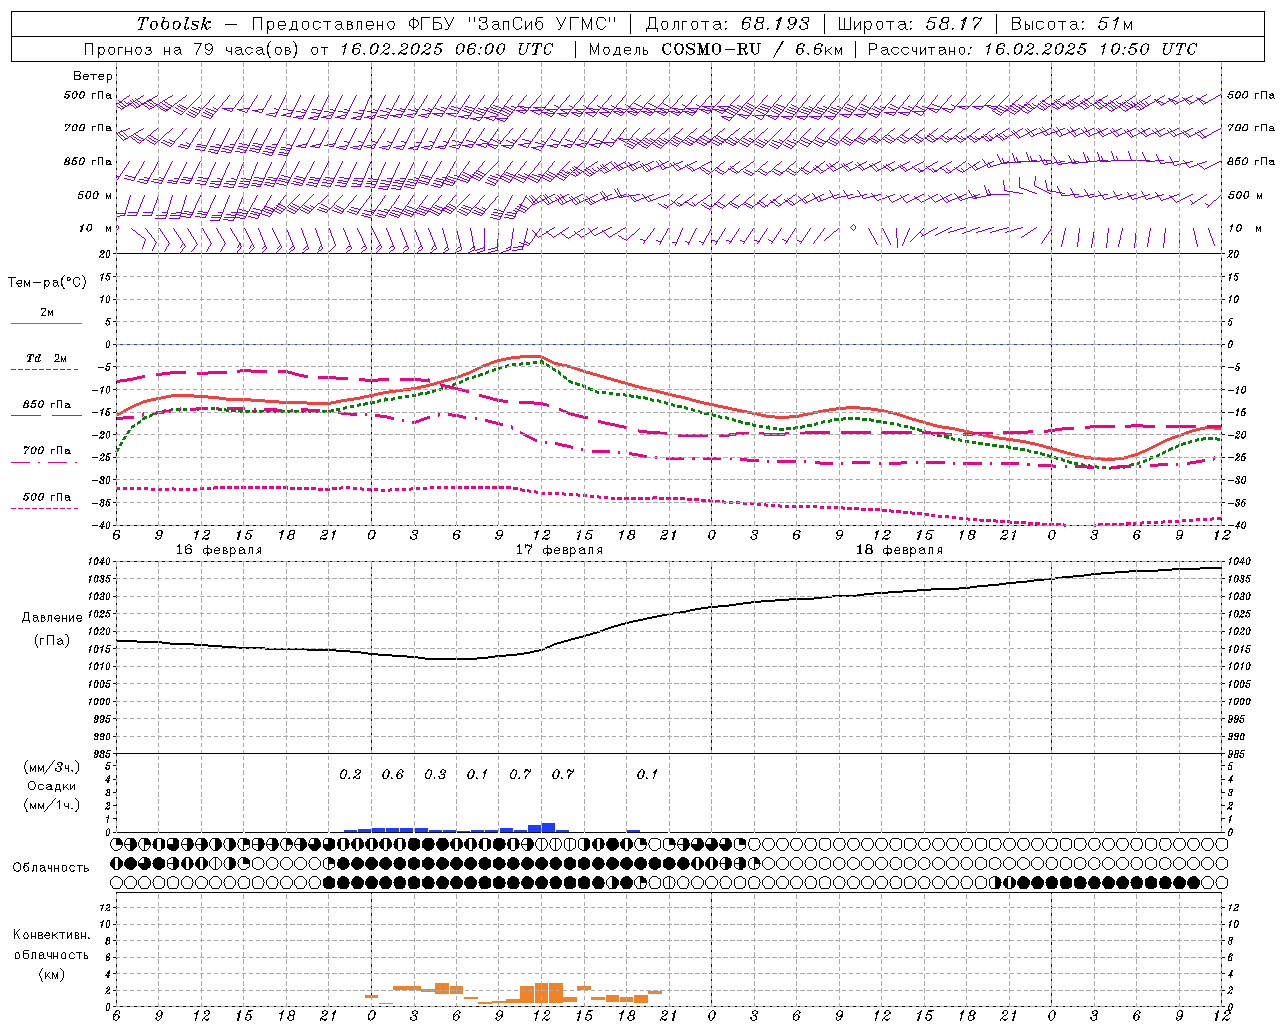Click the Конвективн. chart label
This screenshot has width=1280, height=1024.
[52, 935]
